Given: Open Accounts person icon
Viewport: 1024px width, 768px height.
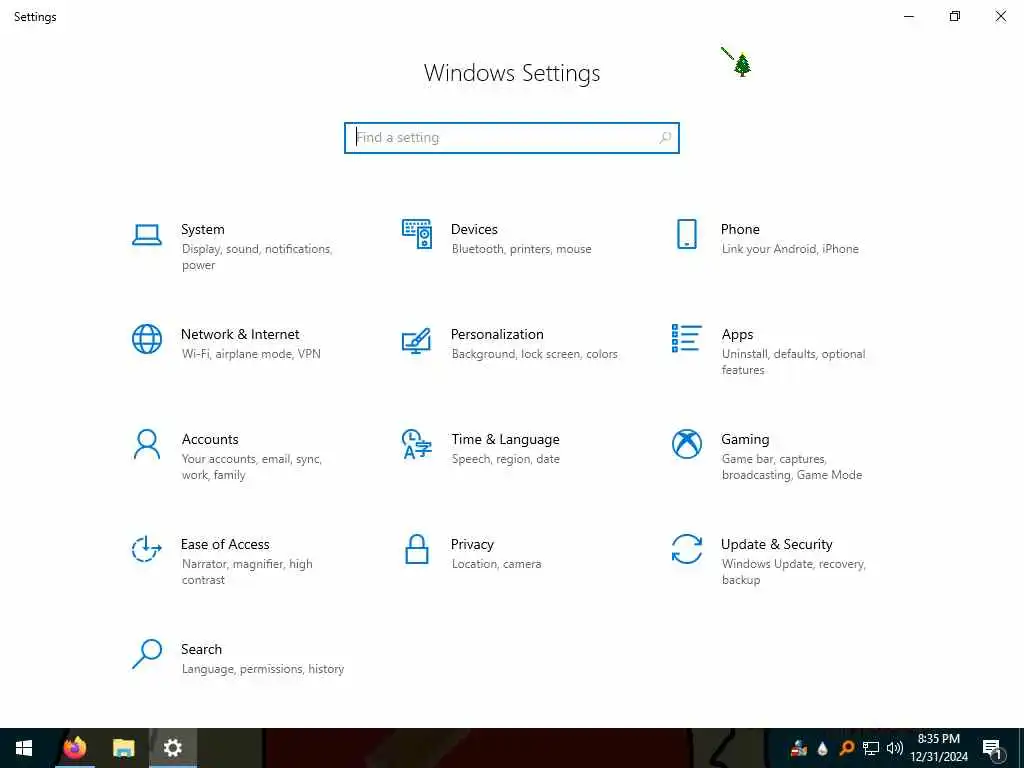Looking at the screenshot, I should tap(147, 445).
